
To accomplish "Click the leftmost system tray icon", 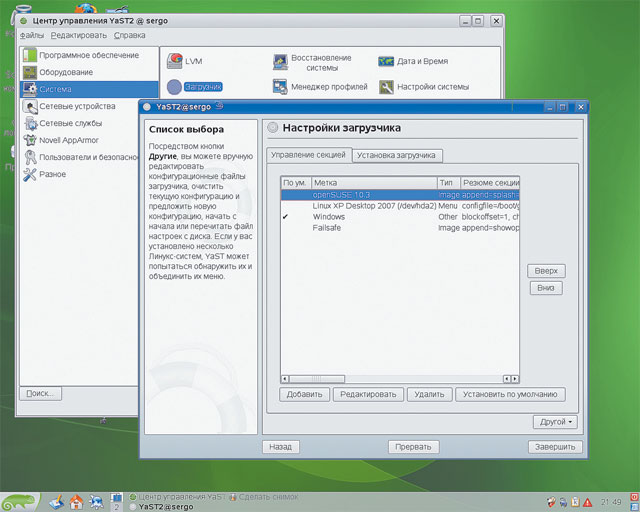I will coord(551,502).
